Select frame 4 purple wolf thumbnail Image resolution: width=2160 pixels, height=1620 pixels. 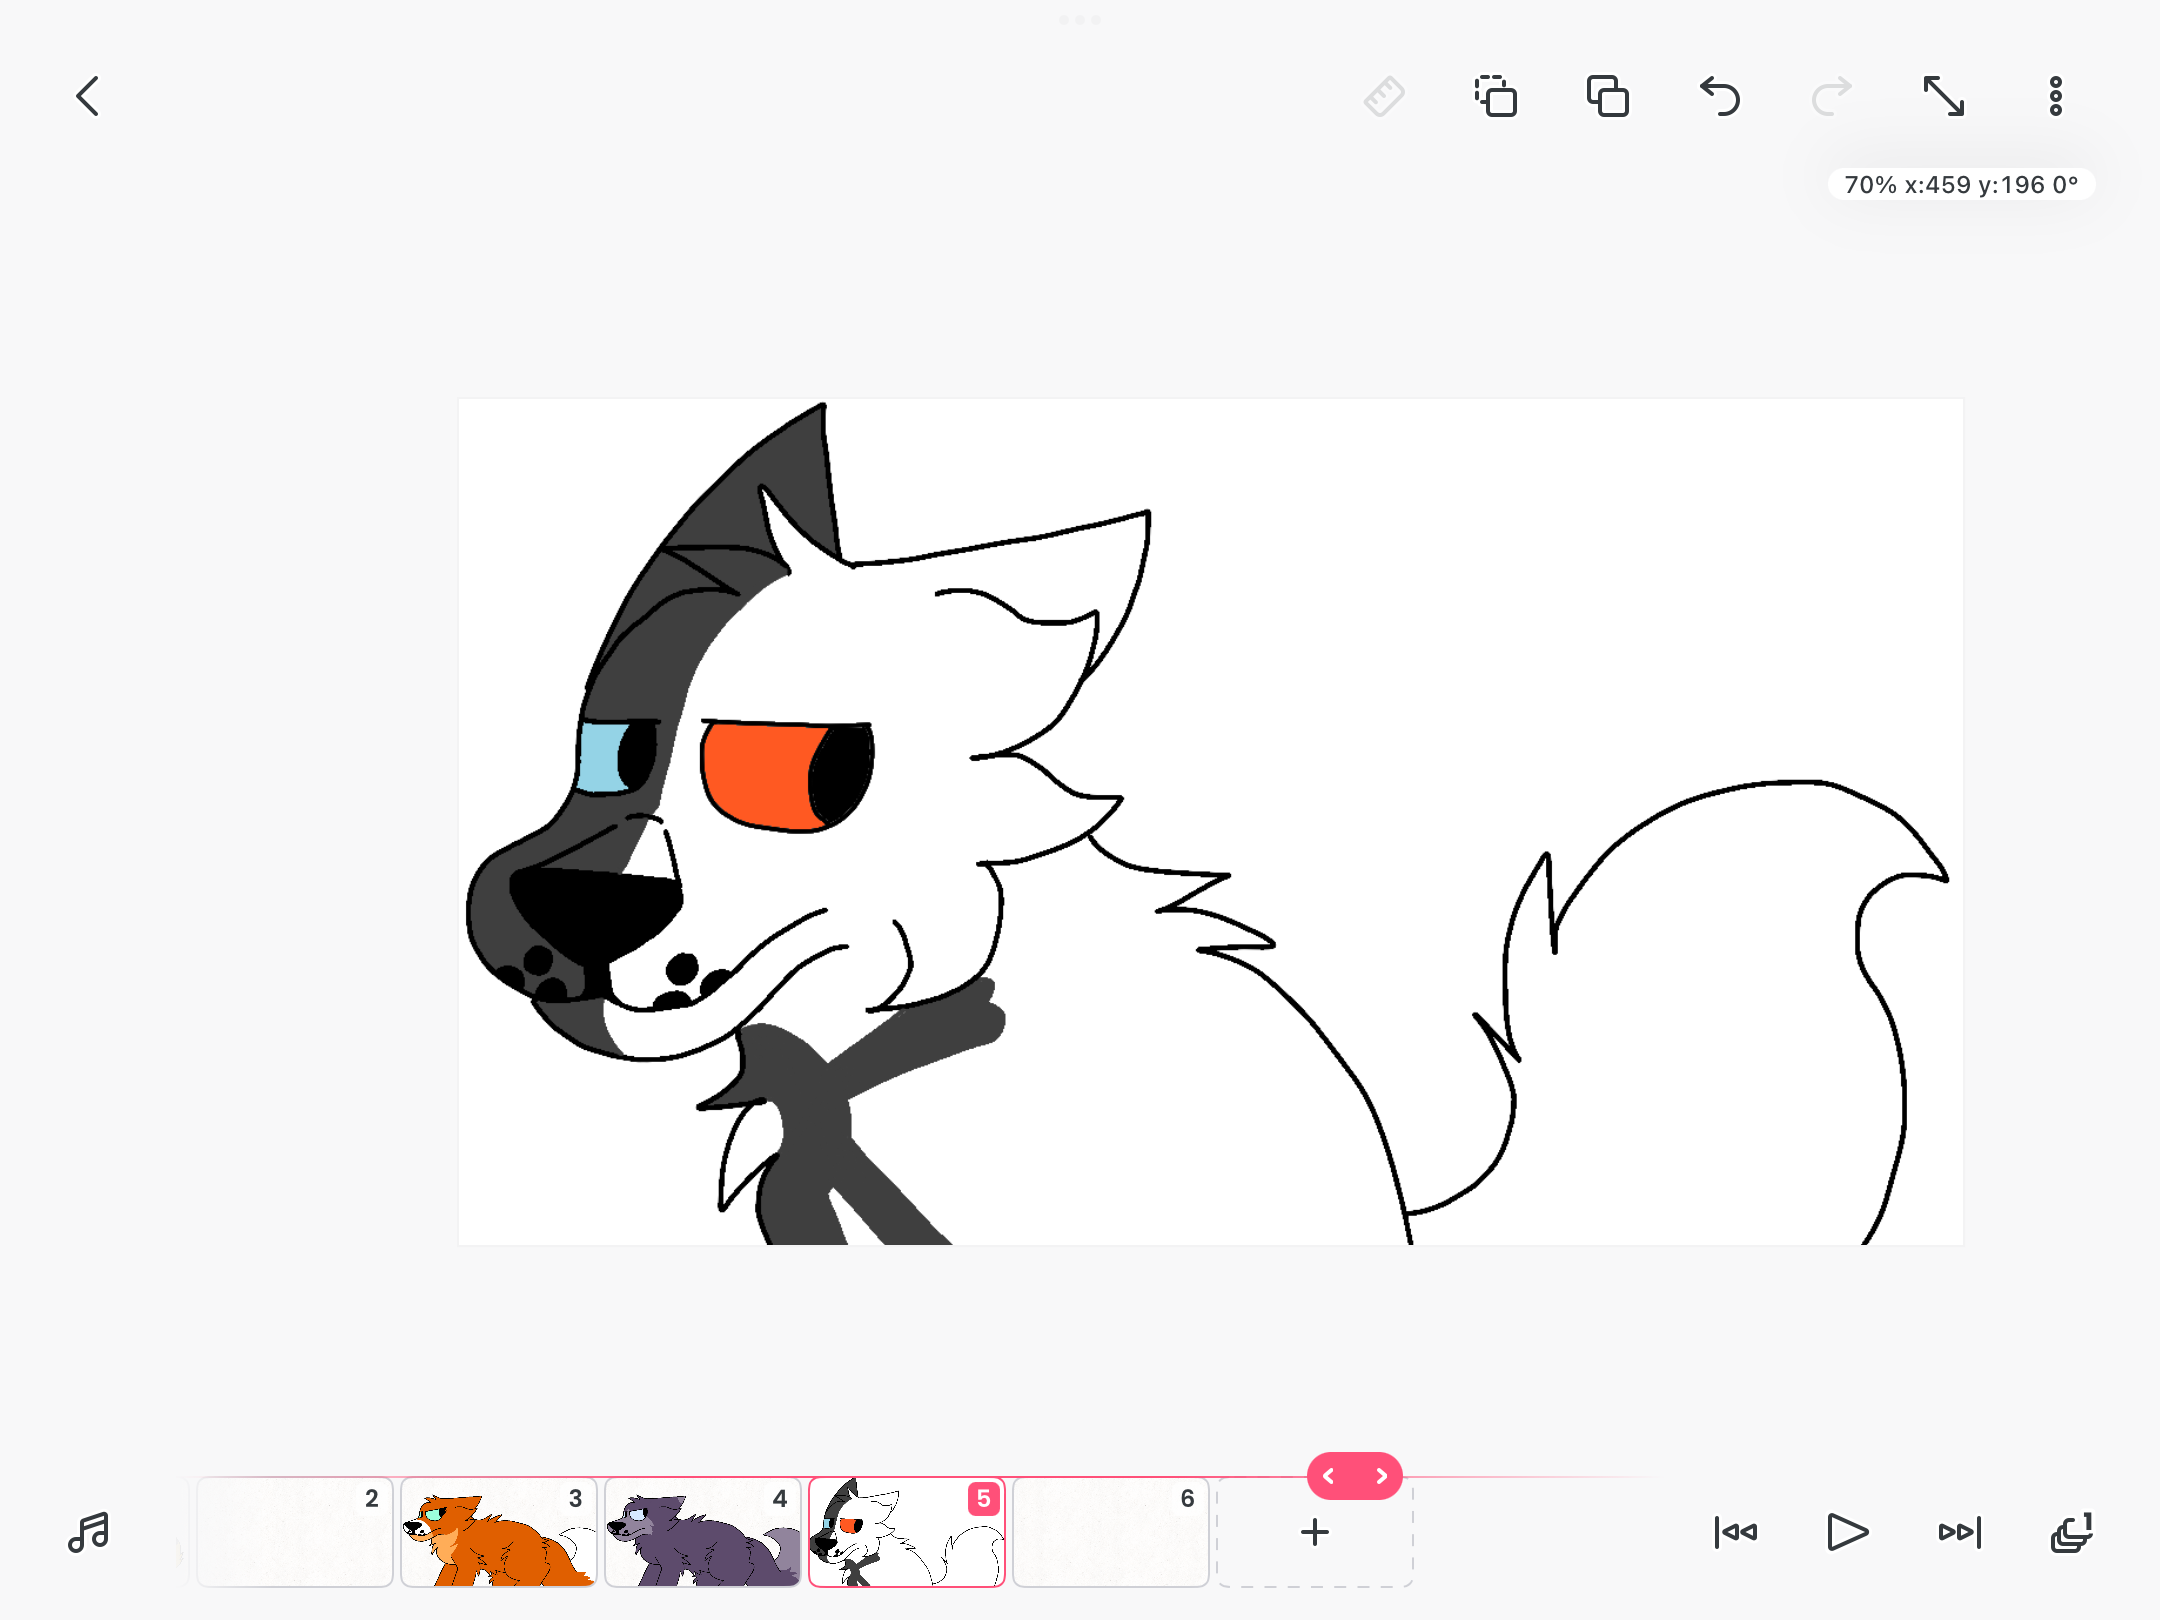[703, 1532]
